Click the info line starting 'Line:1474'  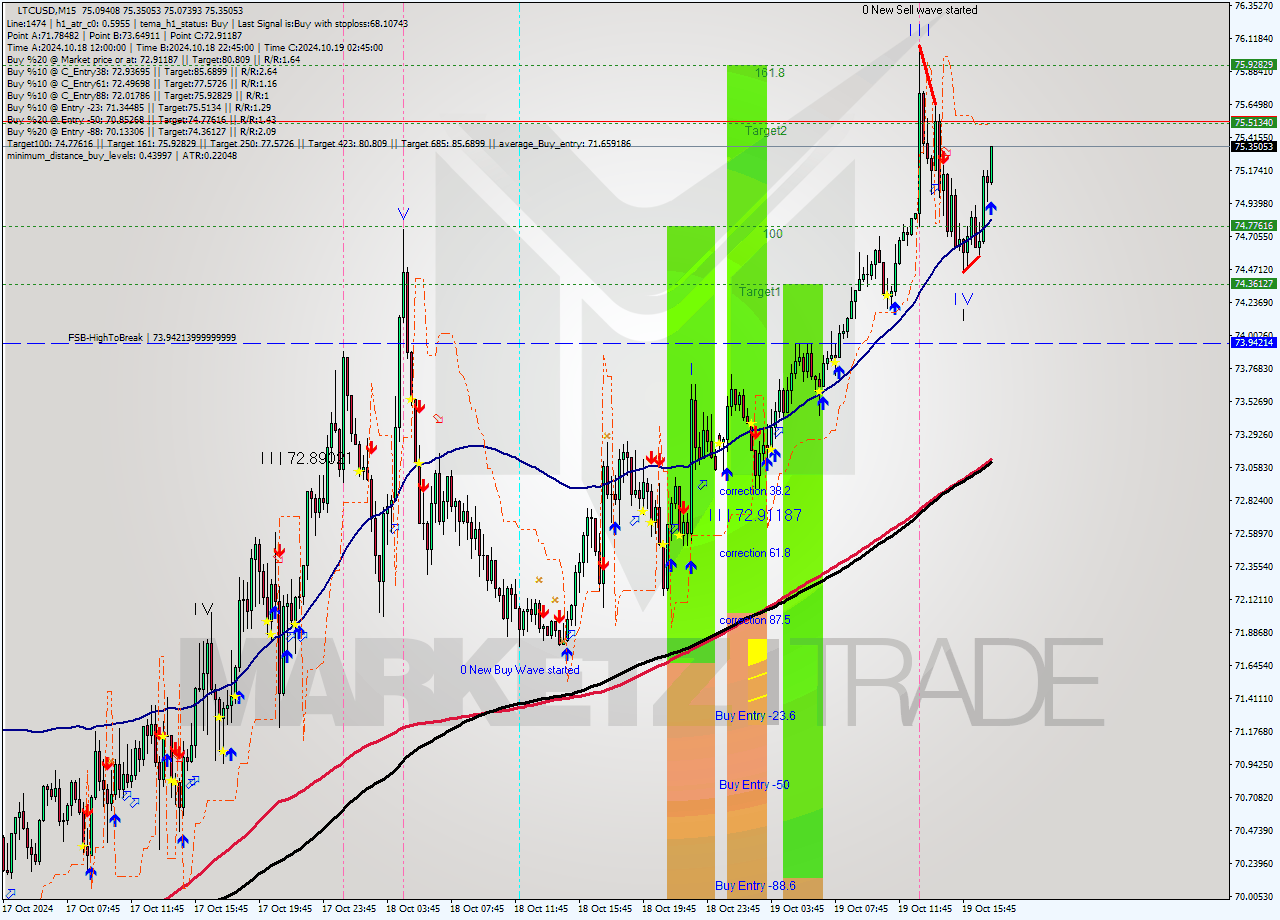coord(208,23)
